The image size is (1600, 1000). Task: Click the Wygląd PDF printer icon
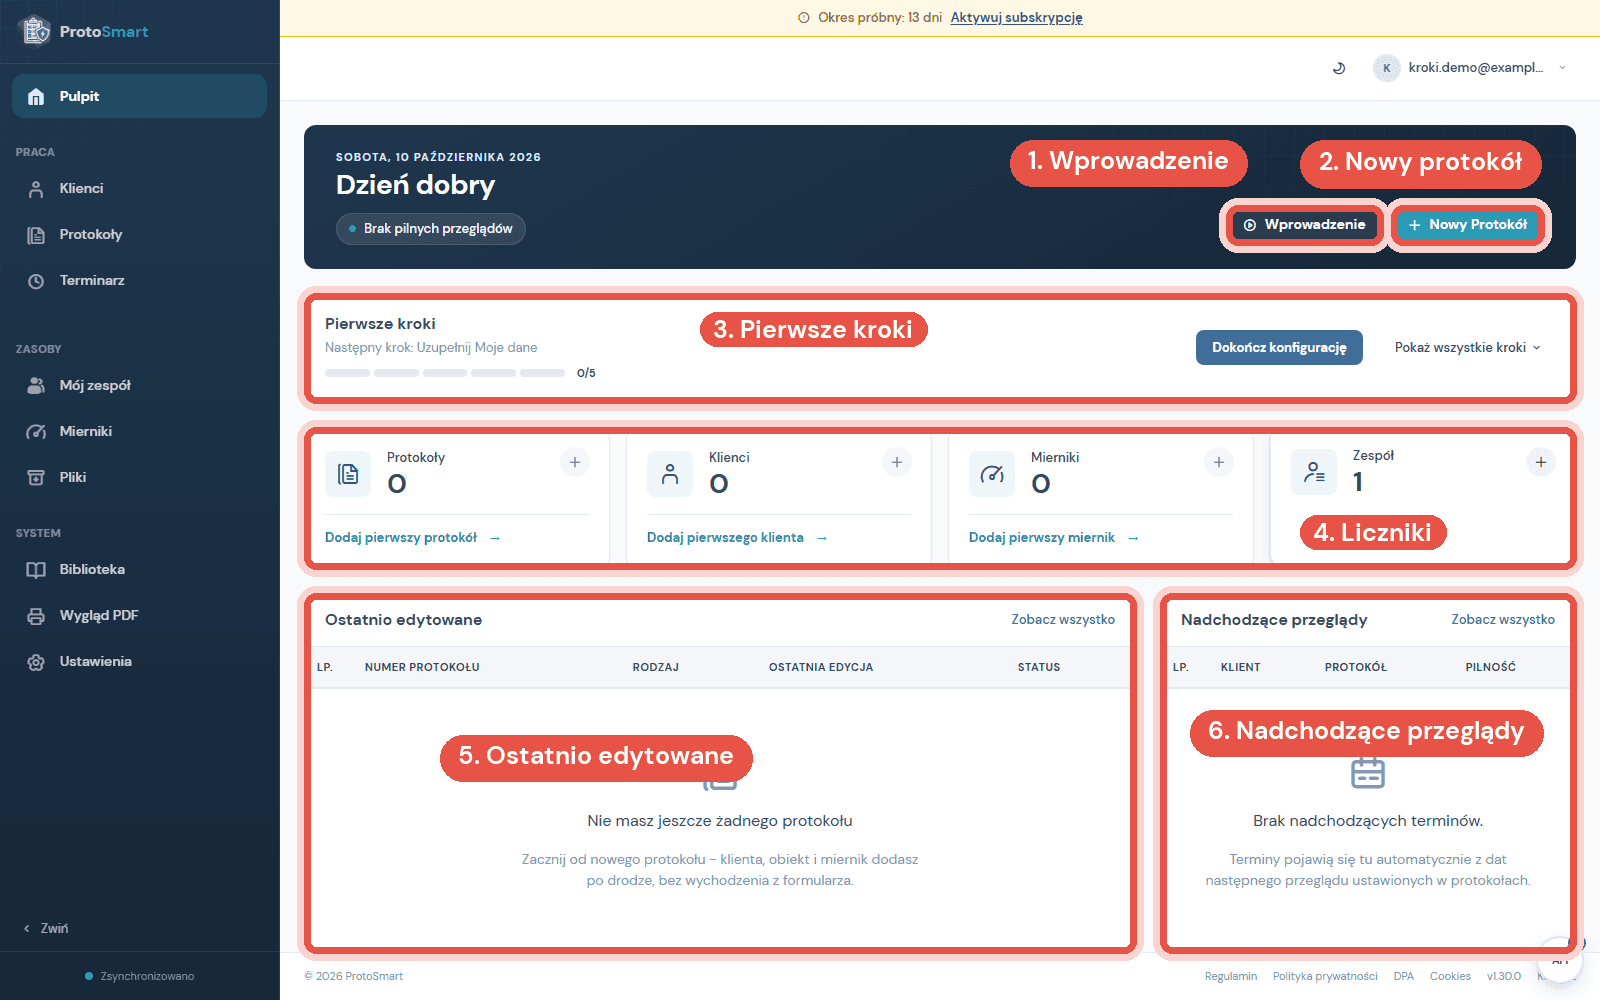point(36,615)
